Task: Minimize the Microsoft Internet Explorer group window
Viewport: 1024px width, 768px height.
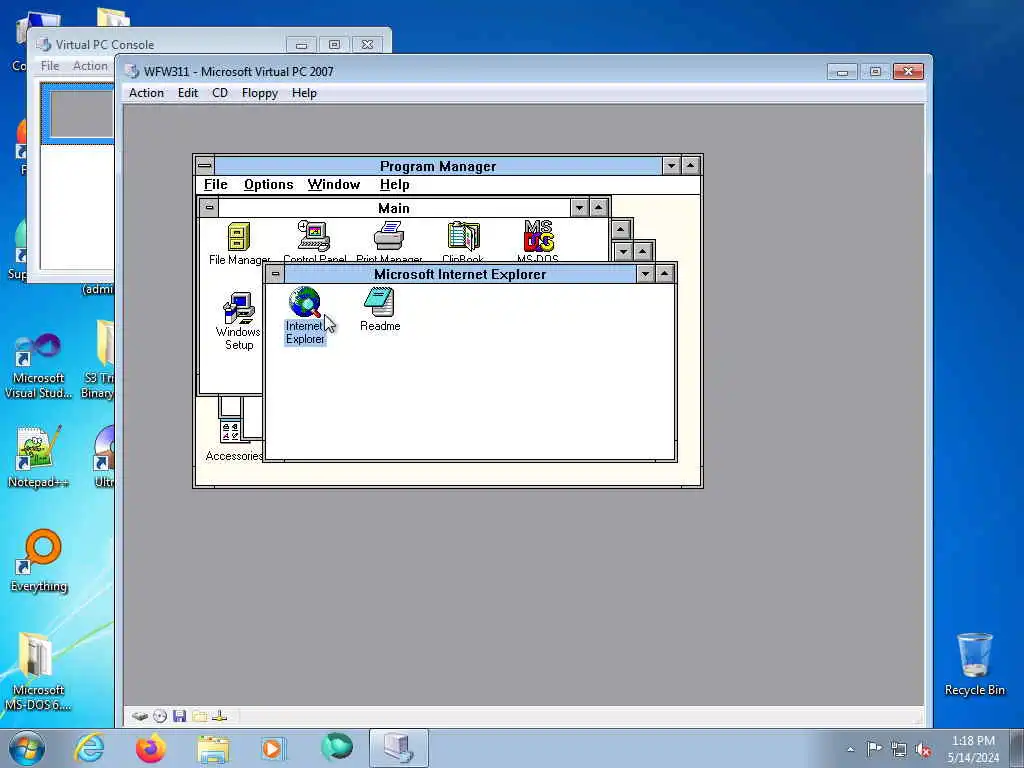Action: 645,274
